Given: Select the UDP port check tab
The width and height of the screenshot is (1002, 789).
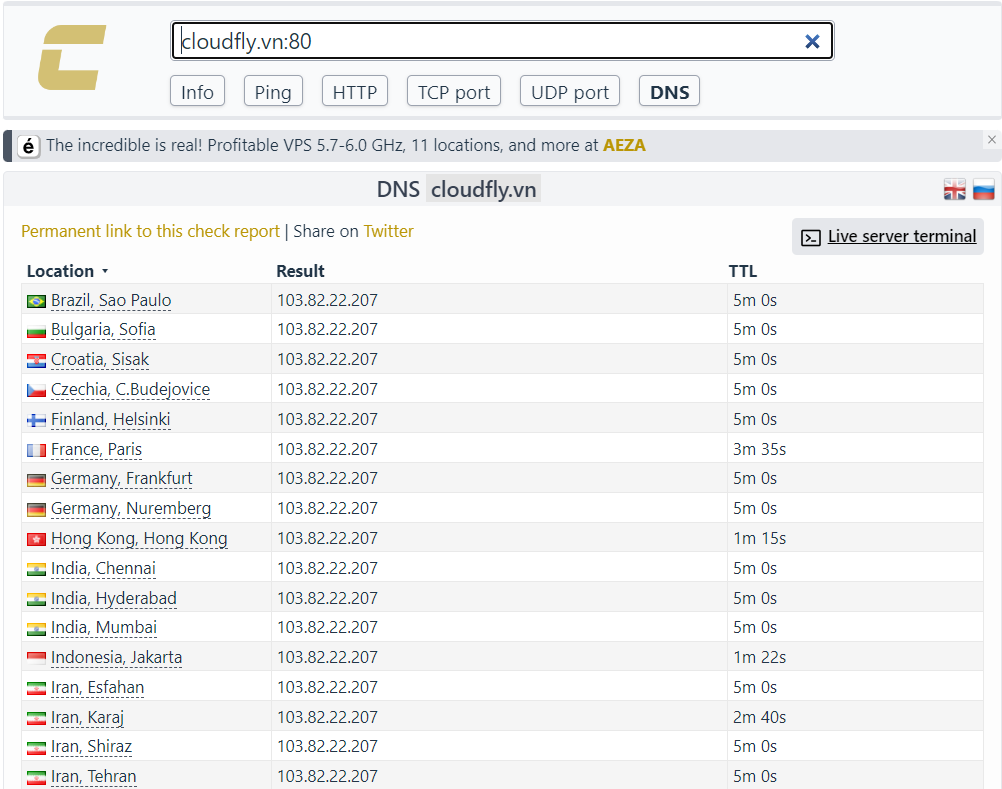Looking at the screenshot, I should 570,91.
